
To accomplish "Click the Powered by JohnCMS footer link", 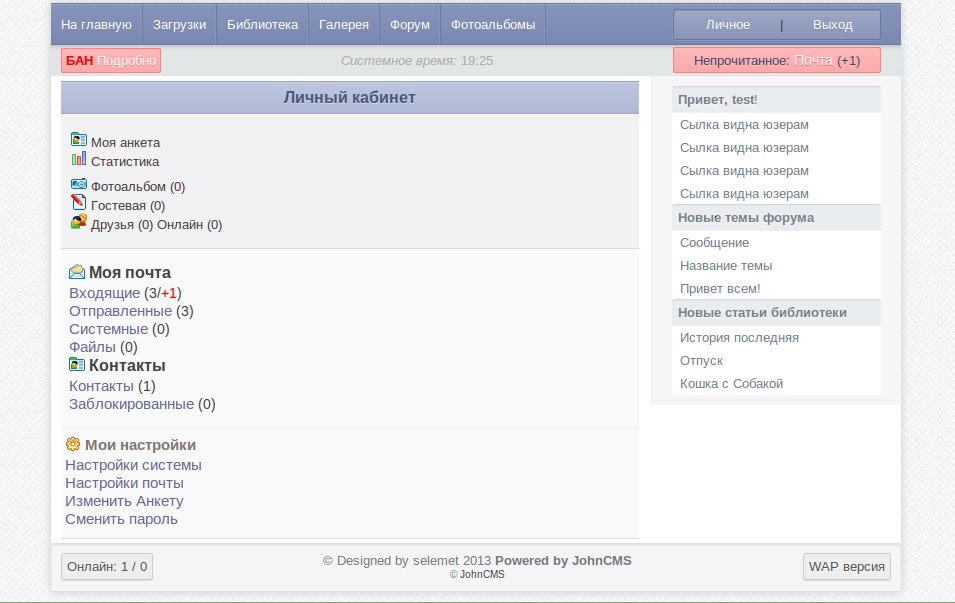I will click(x=563, y=561).
